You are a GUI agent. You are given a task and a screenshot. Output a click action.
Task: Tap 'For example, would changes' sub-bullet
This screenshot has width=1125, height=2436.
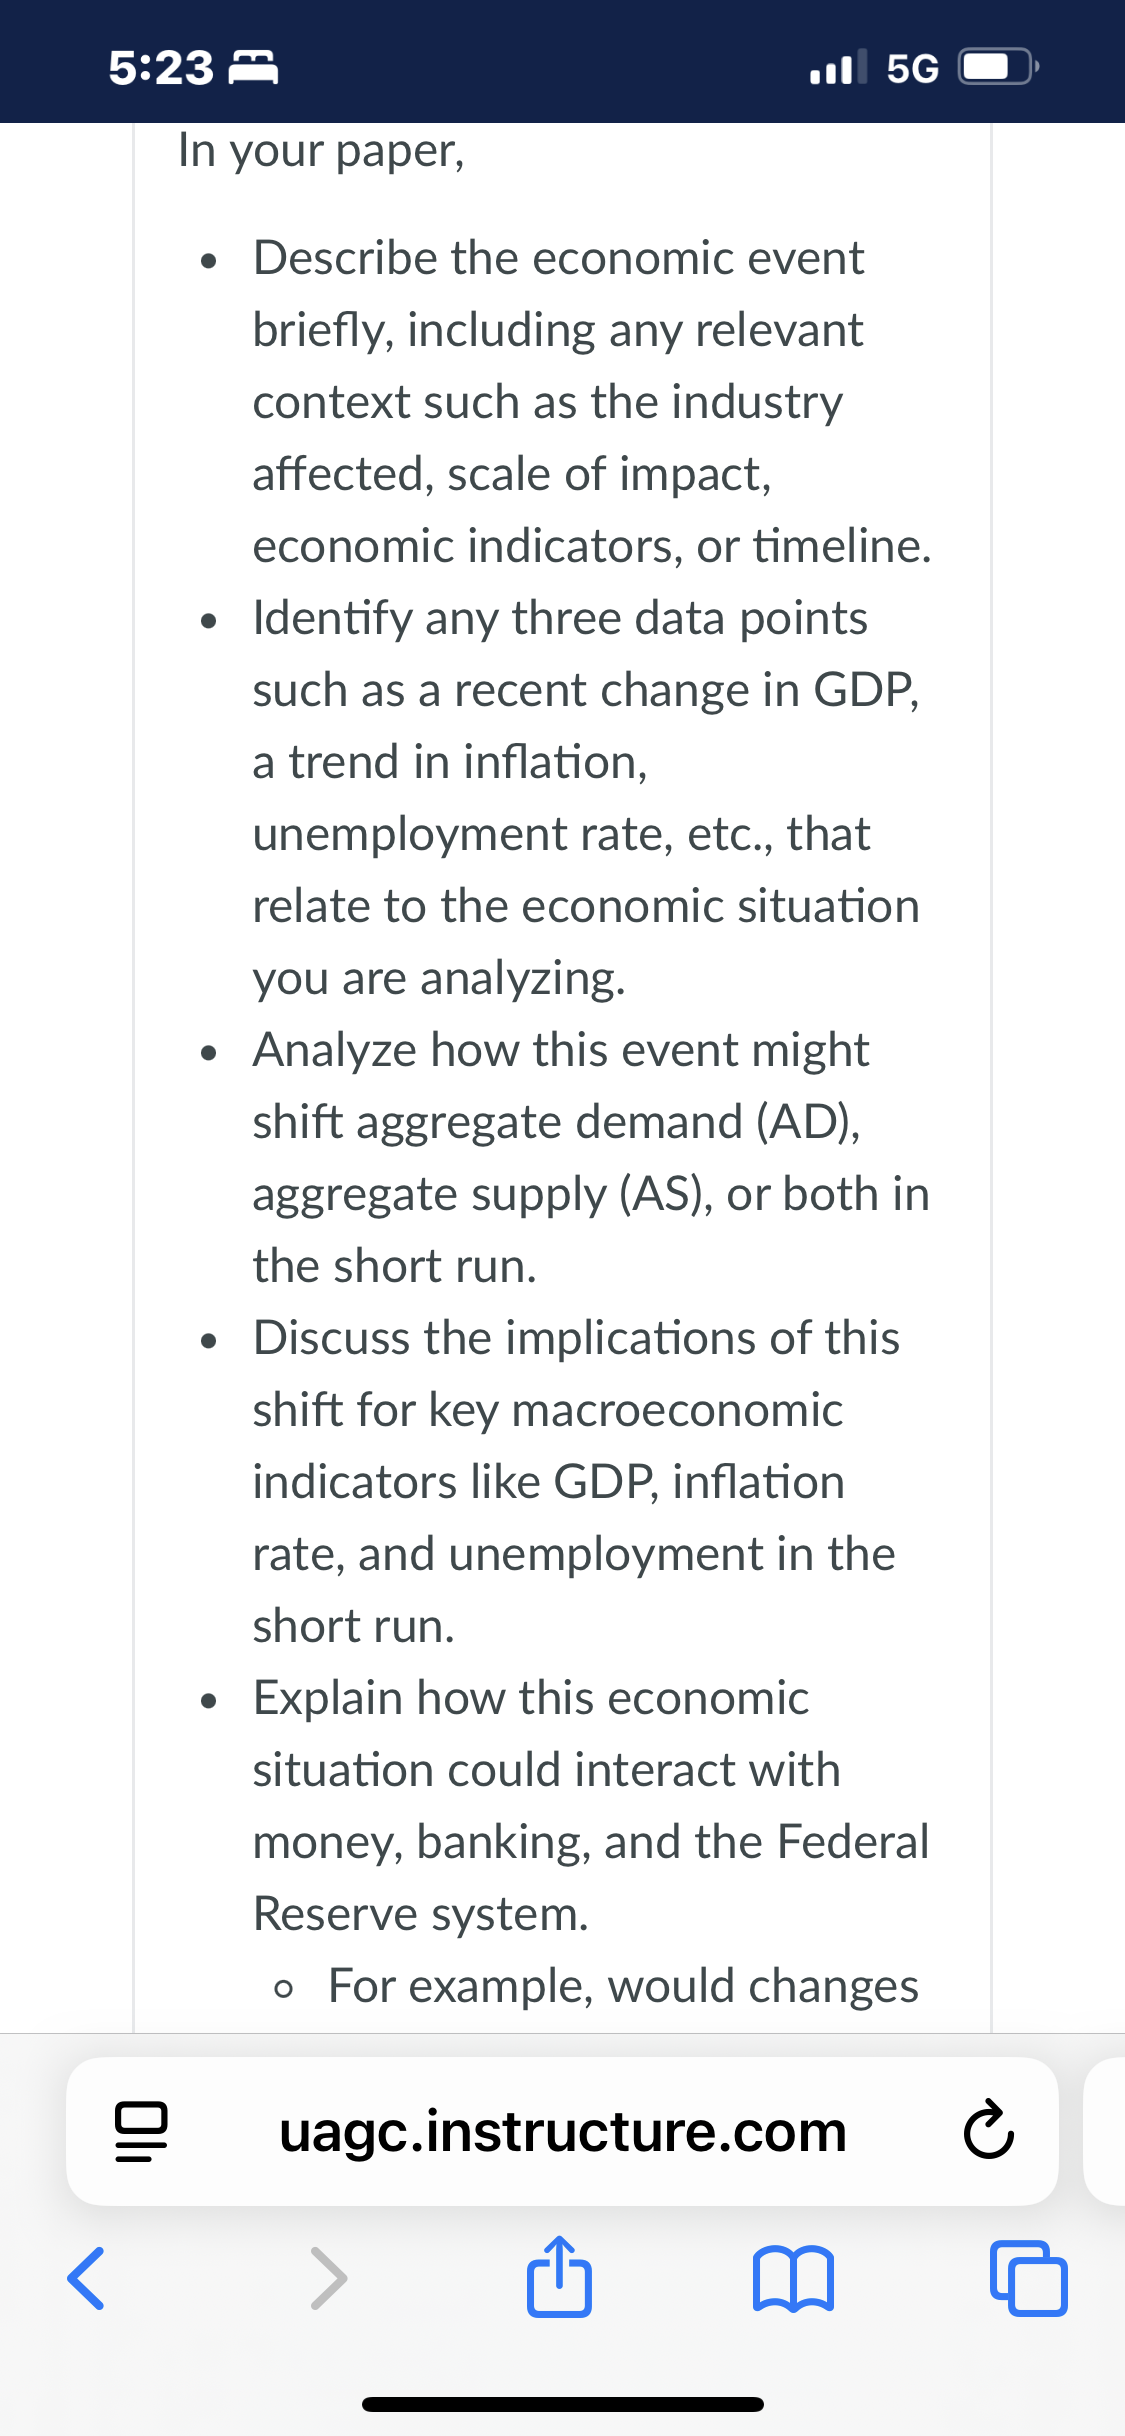(623, 1986)
